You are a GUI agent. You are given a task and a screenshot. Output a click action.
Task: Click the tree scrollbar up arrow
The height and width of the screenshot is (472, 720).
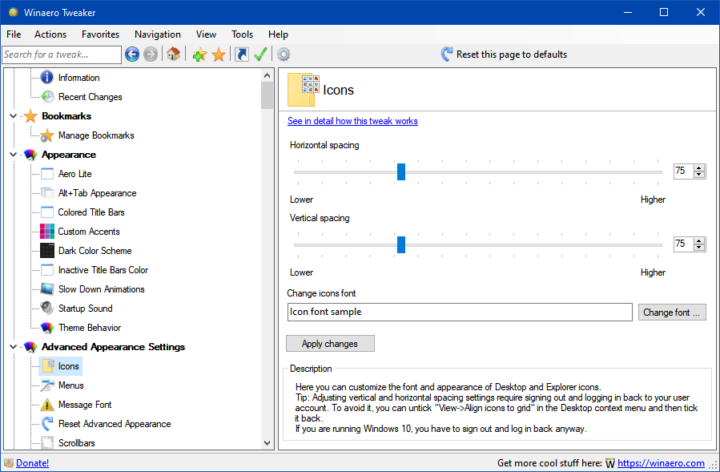pos(267,75)
